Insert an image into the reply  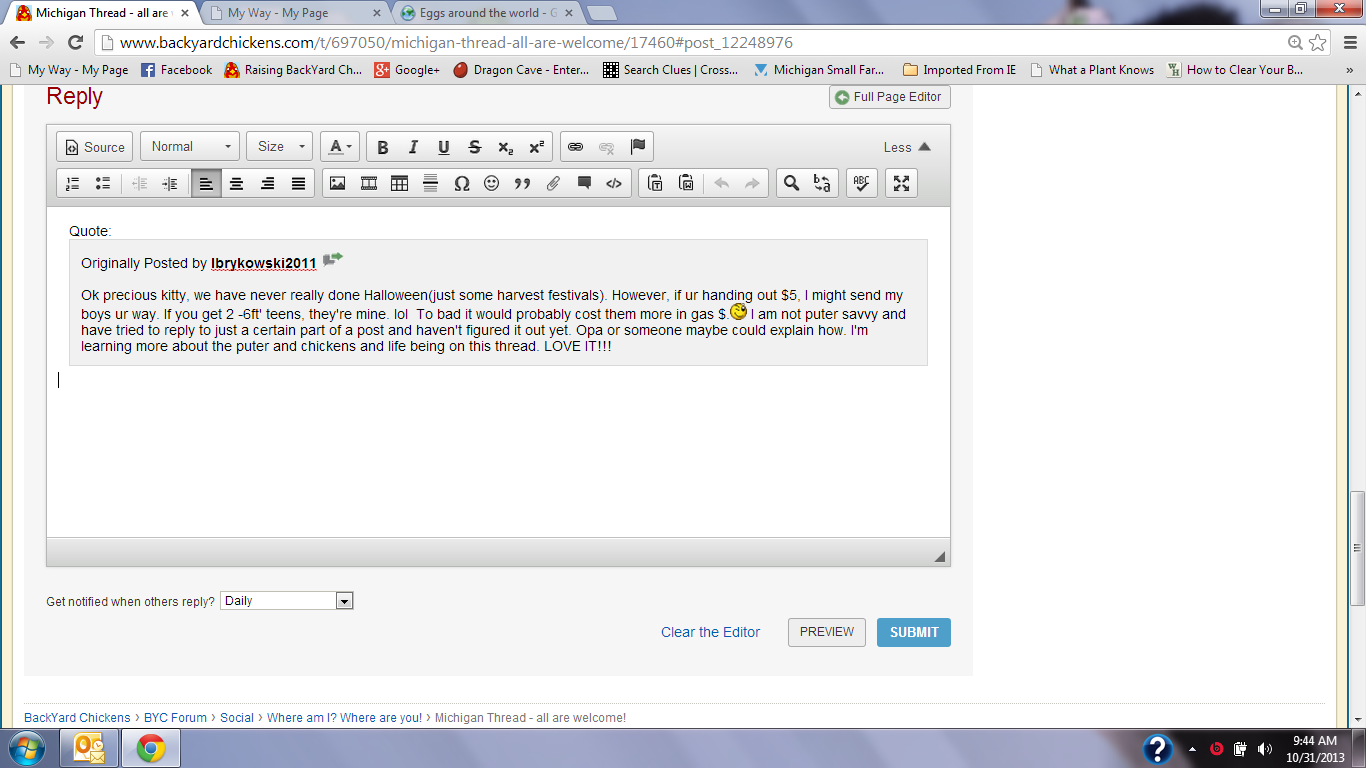point(338,183)
